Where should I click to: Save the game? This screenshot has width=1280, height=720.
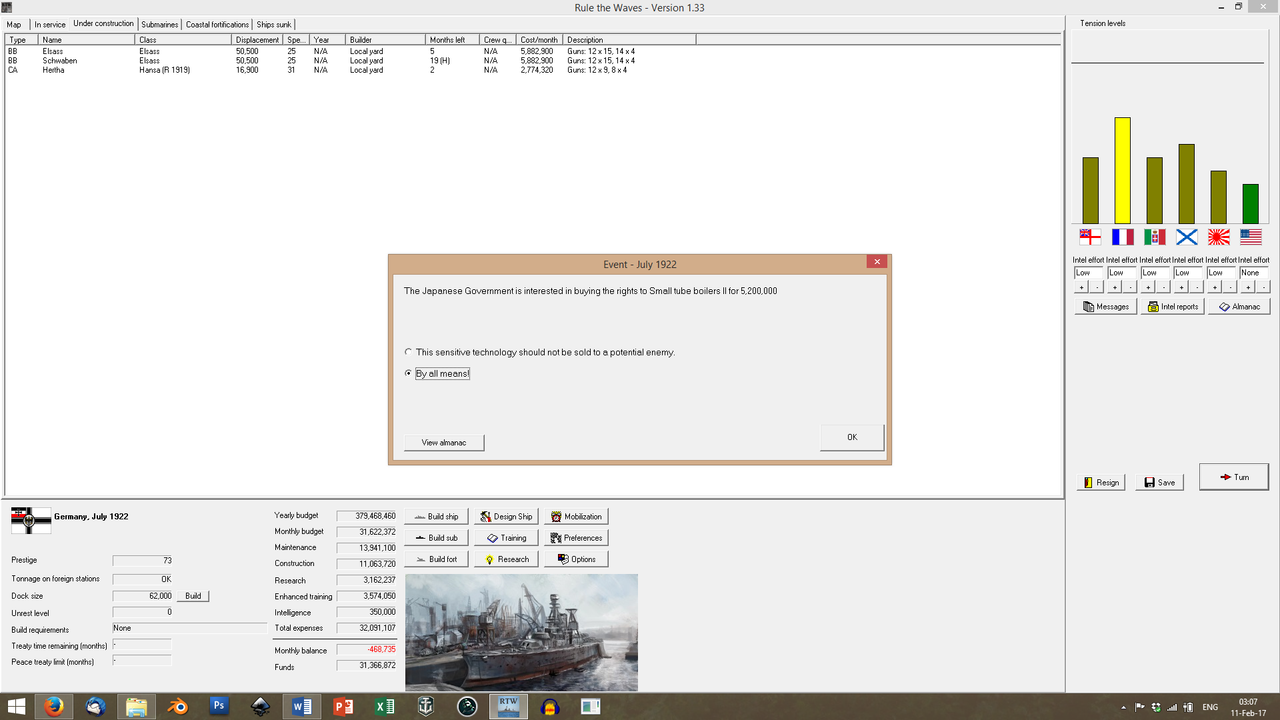point(1159,482)
